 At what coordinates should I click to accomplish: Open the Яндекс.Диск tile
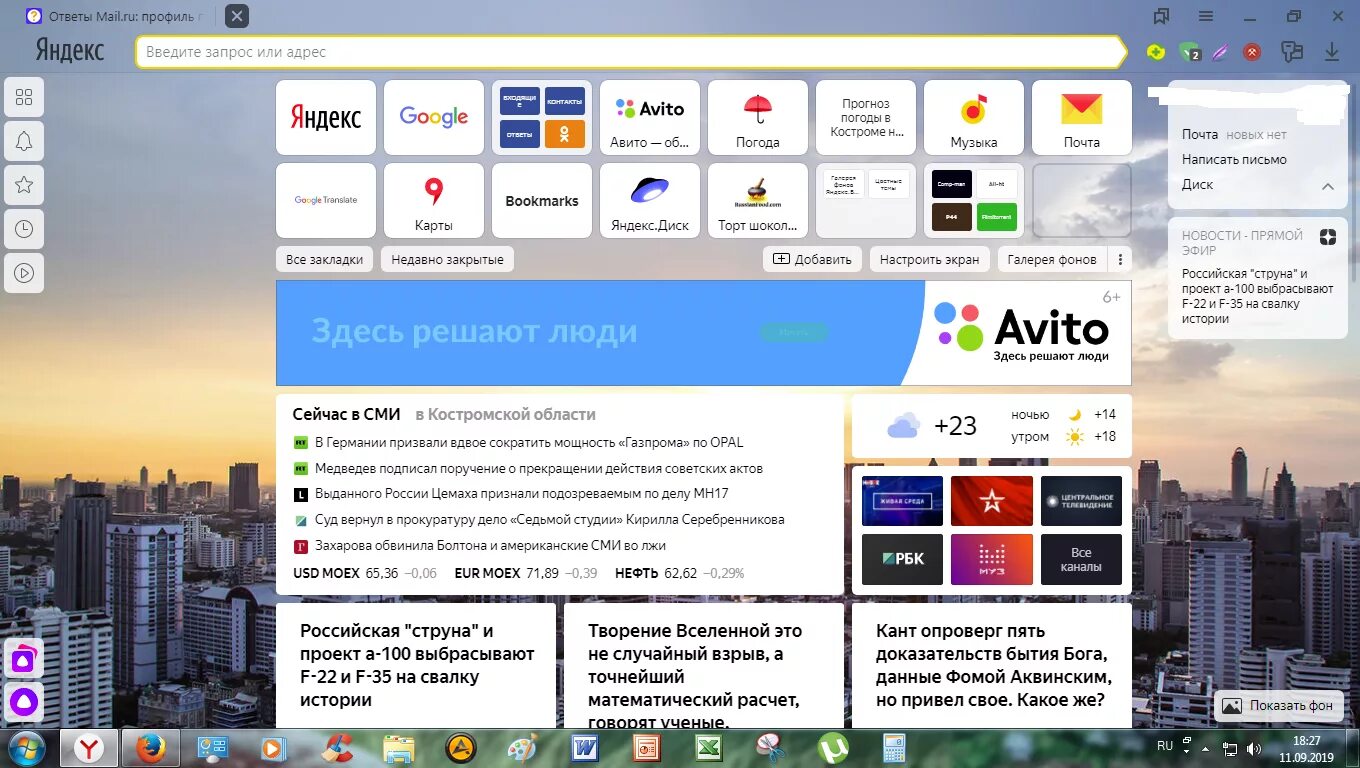[650, 200]
